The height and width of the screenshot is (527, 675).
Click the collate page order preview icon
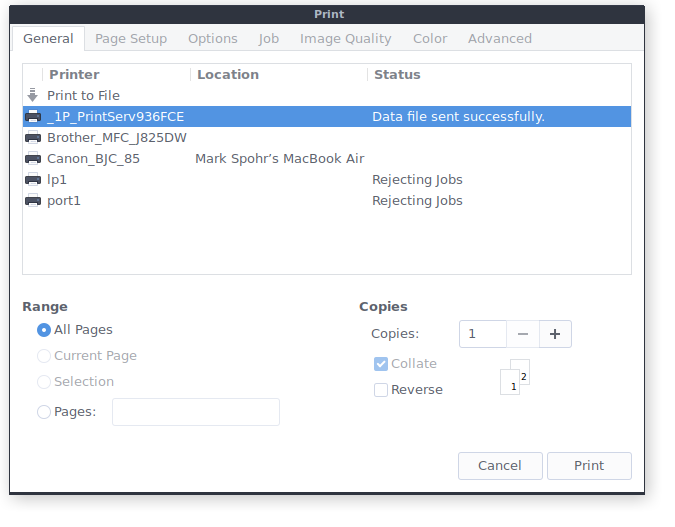(x=514, y=377)
